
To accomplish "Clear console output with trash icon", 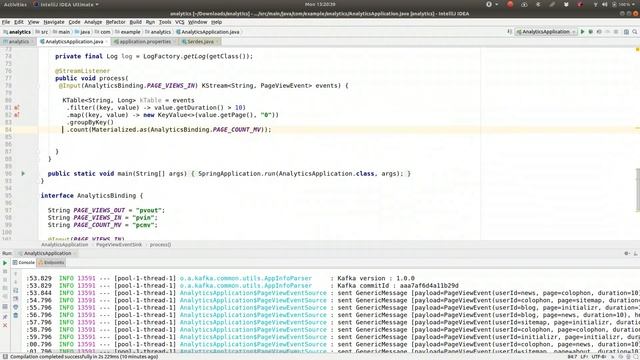I will point(16,316).
